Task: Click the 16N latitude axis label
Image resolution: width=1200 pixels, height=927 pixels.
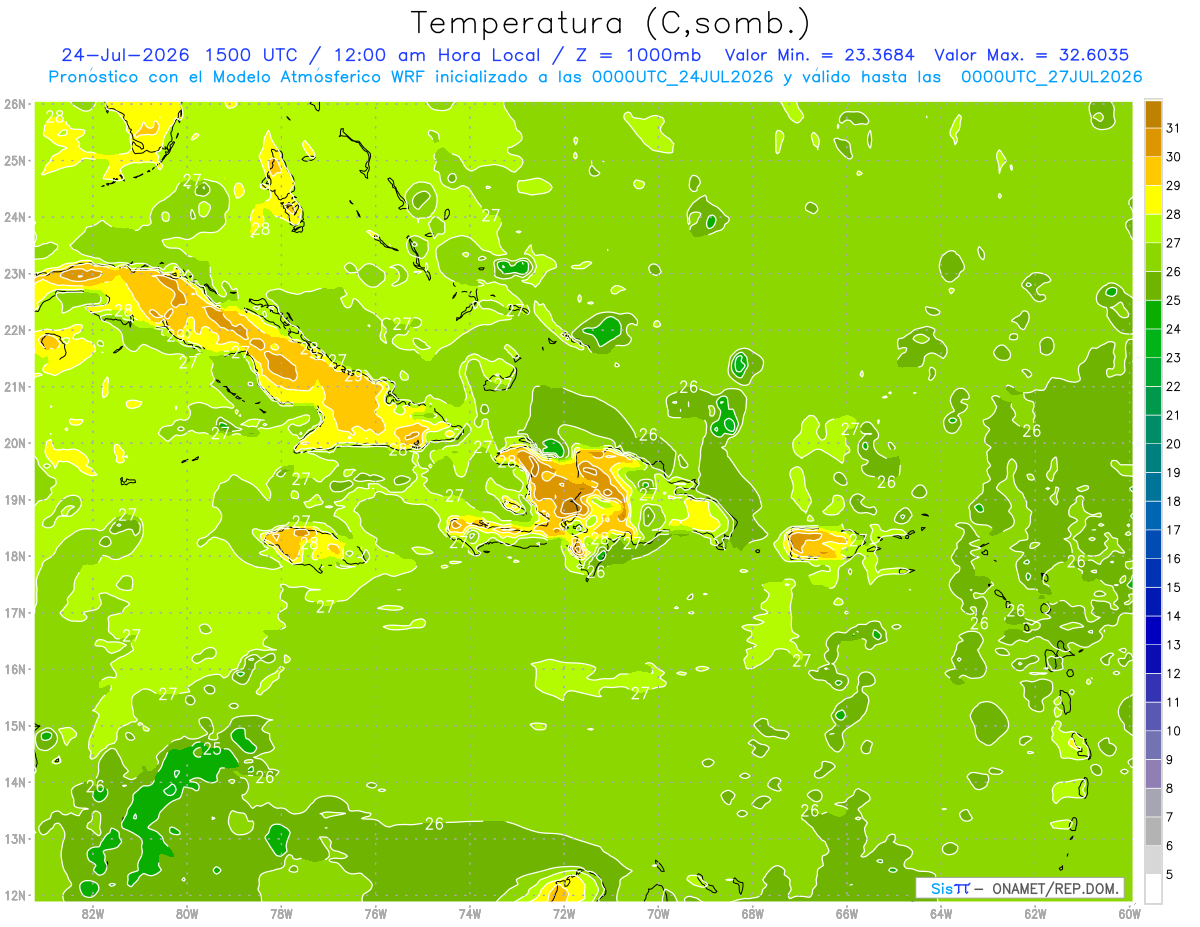Action: click(14, 669)
